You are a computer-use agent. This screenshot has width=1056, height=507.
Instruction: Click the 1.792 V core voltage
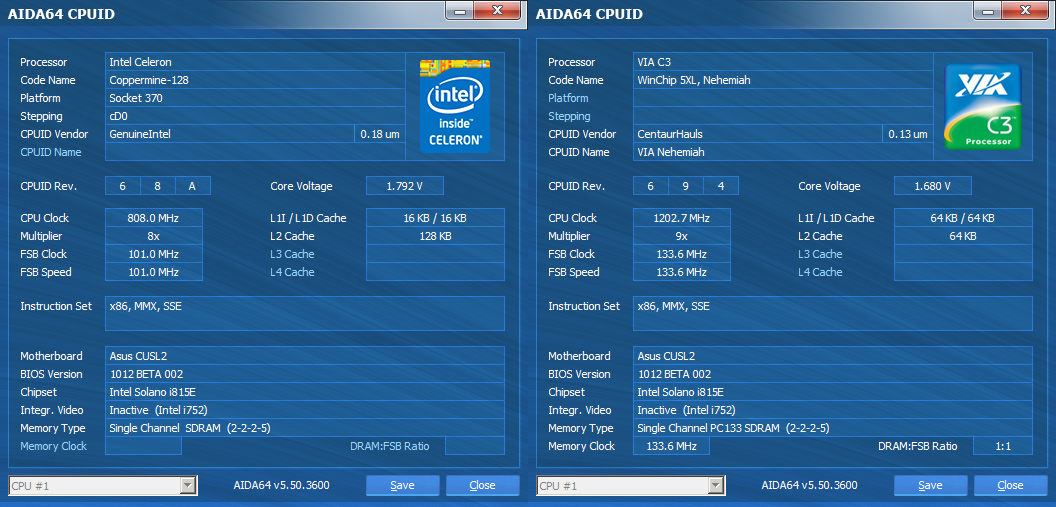point(405,186)
